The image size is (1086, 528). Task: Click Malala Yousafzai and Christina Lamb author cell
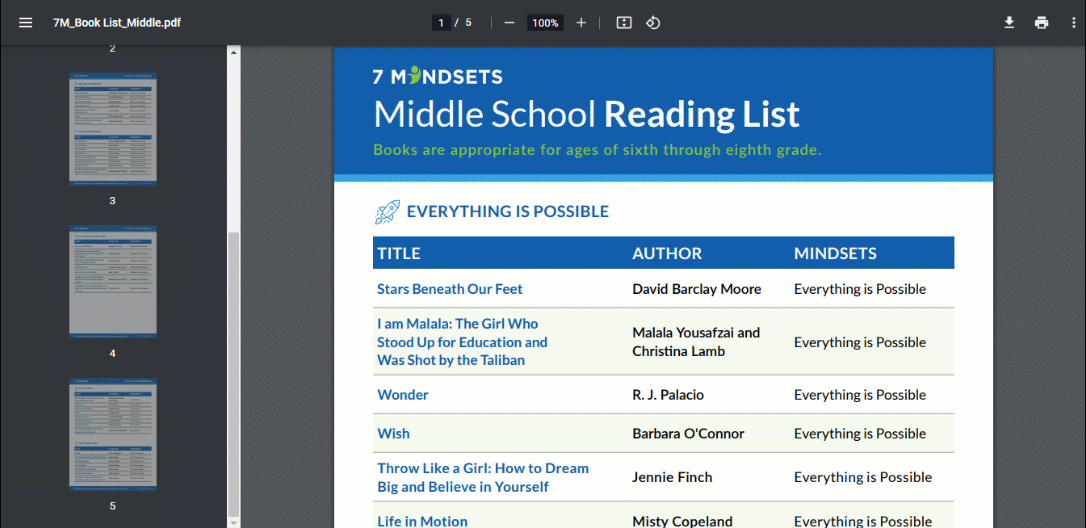click(696, 342)
